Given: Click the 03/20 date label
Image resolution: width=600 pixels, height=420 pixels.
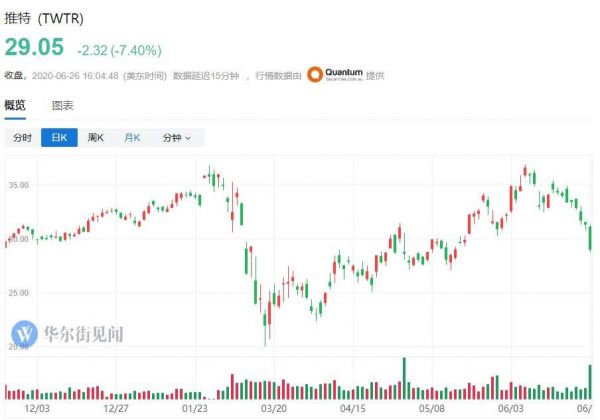Looking at the screenshot, I should [x=273, y=408].
